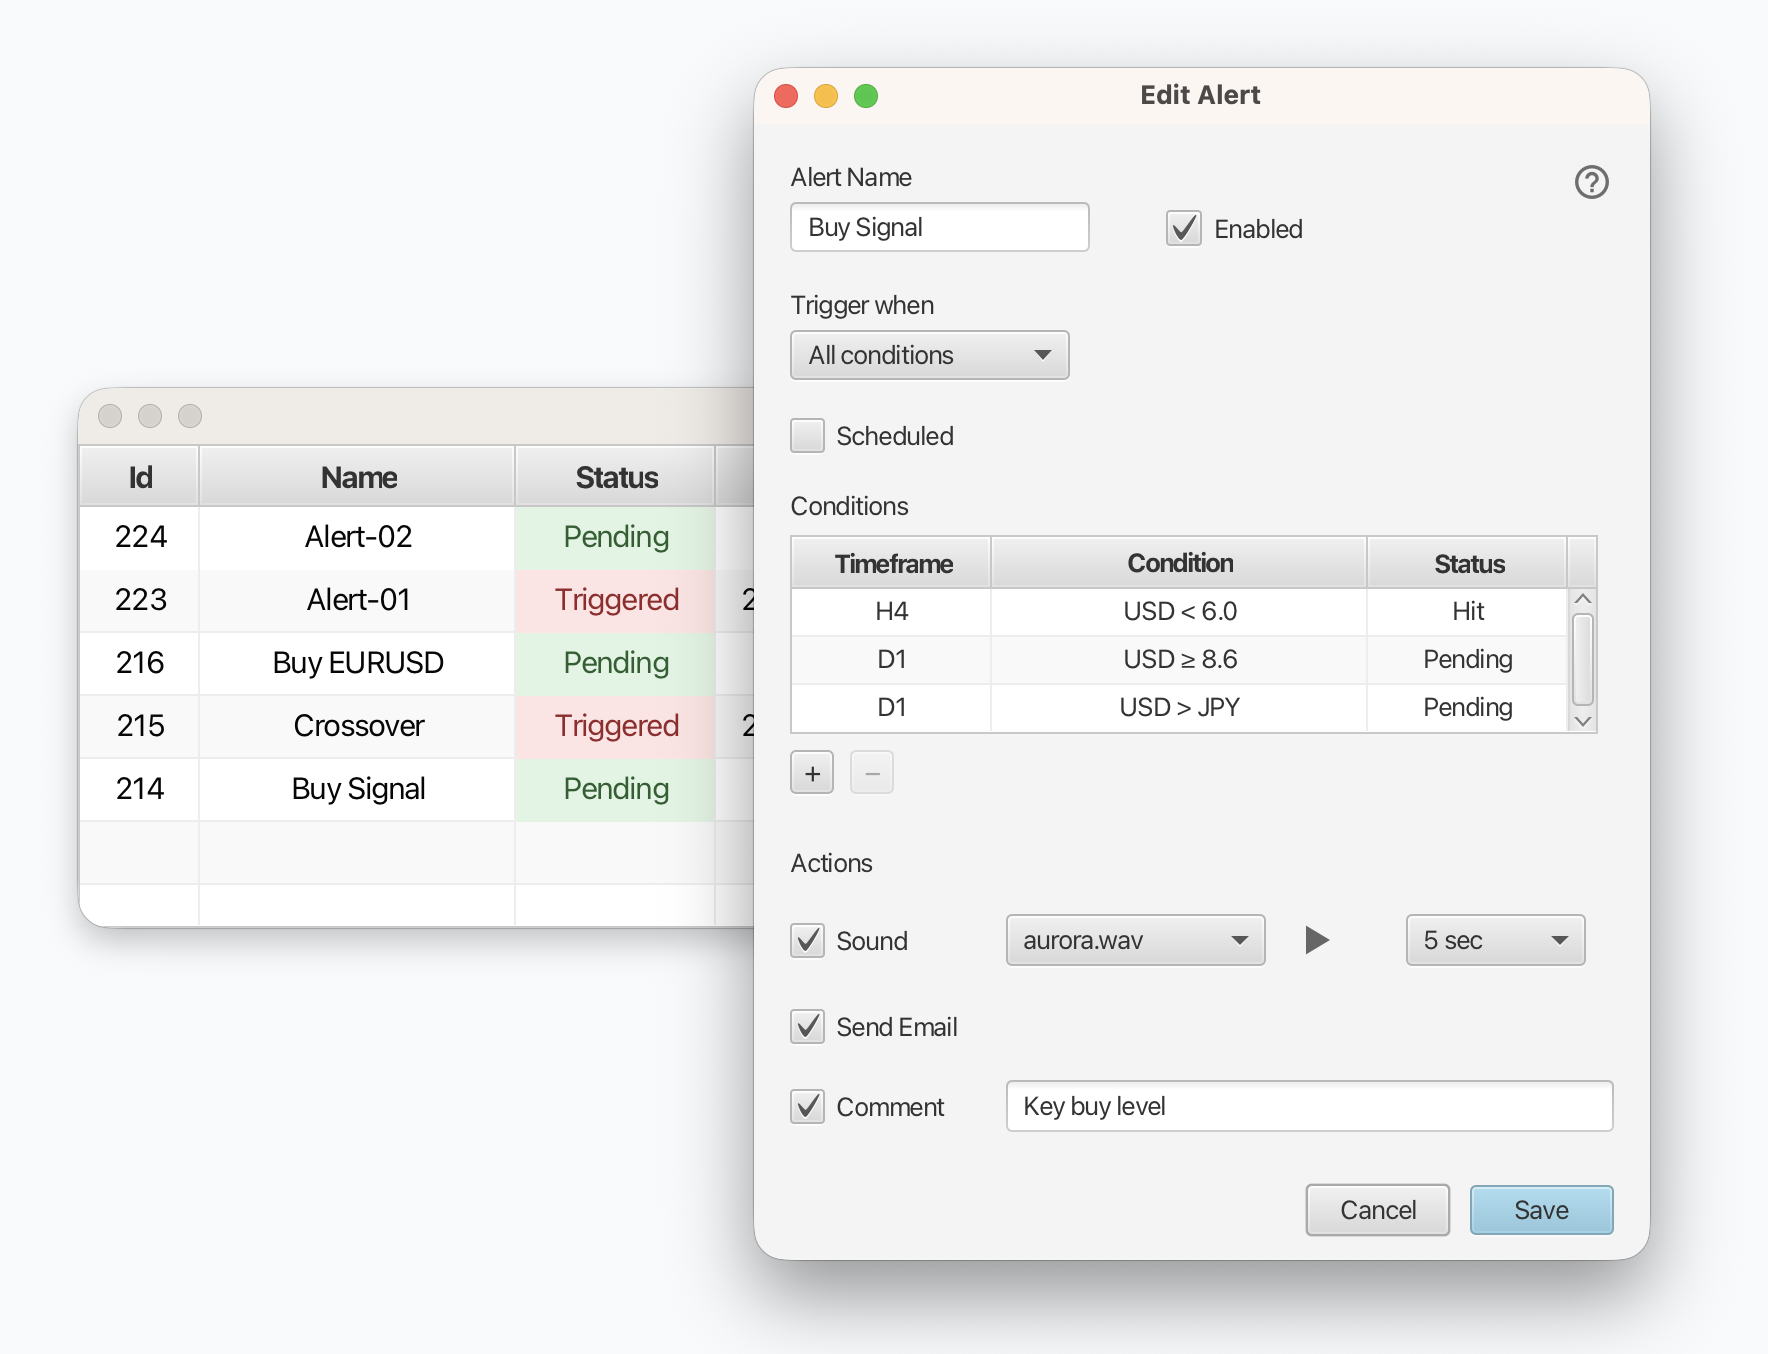Click Pending status of Buy EURUSD
Screen dimensions: 1768x1354
[616, 663]
